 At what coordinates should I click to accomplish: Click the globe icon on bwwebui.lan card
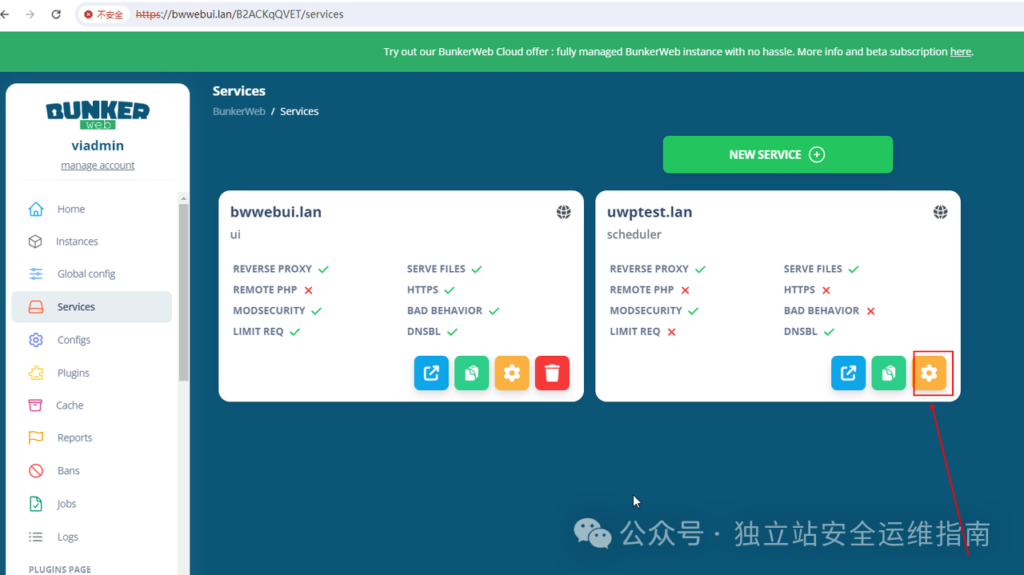564,212
